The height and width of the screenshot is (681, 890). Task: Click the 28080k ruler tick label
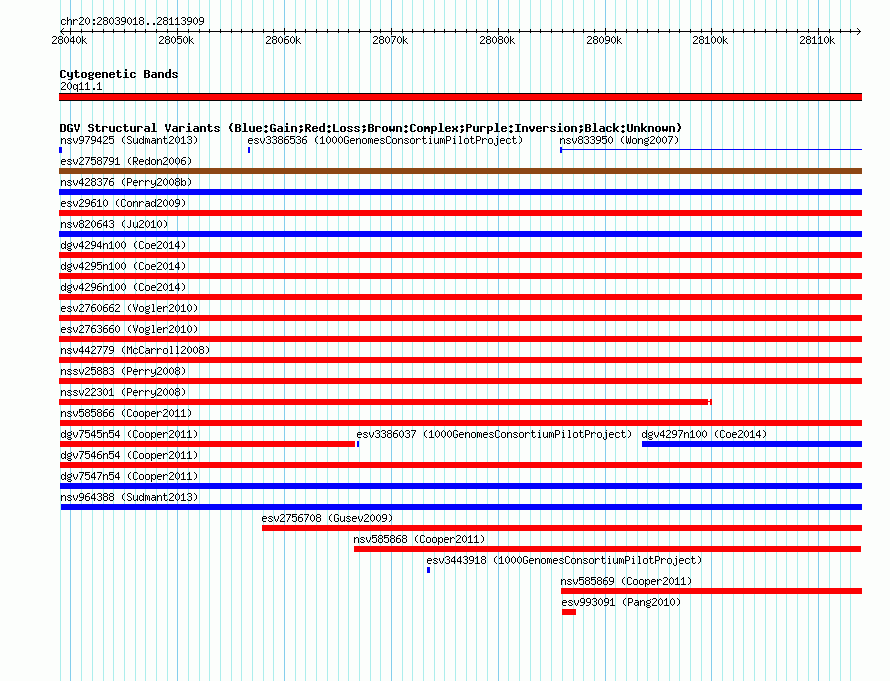tap(497, 40)
